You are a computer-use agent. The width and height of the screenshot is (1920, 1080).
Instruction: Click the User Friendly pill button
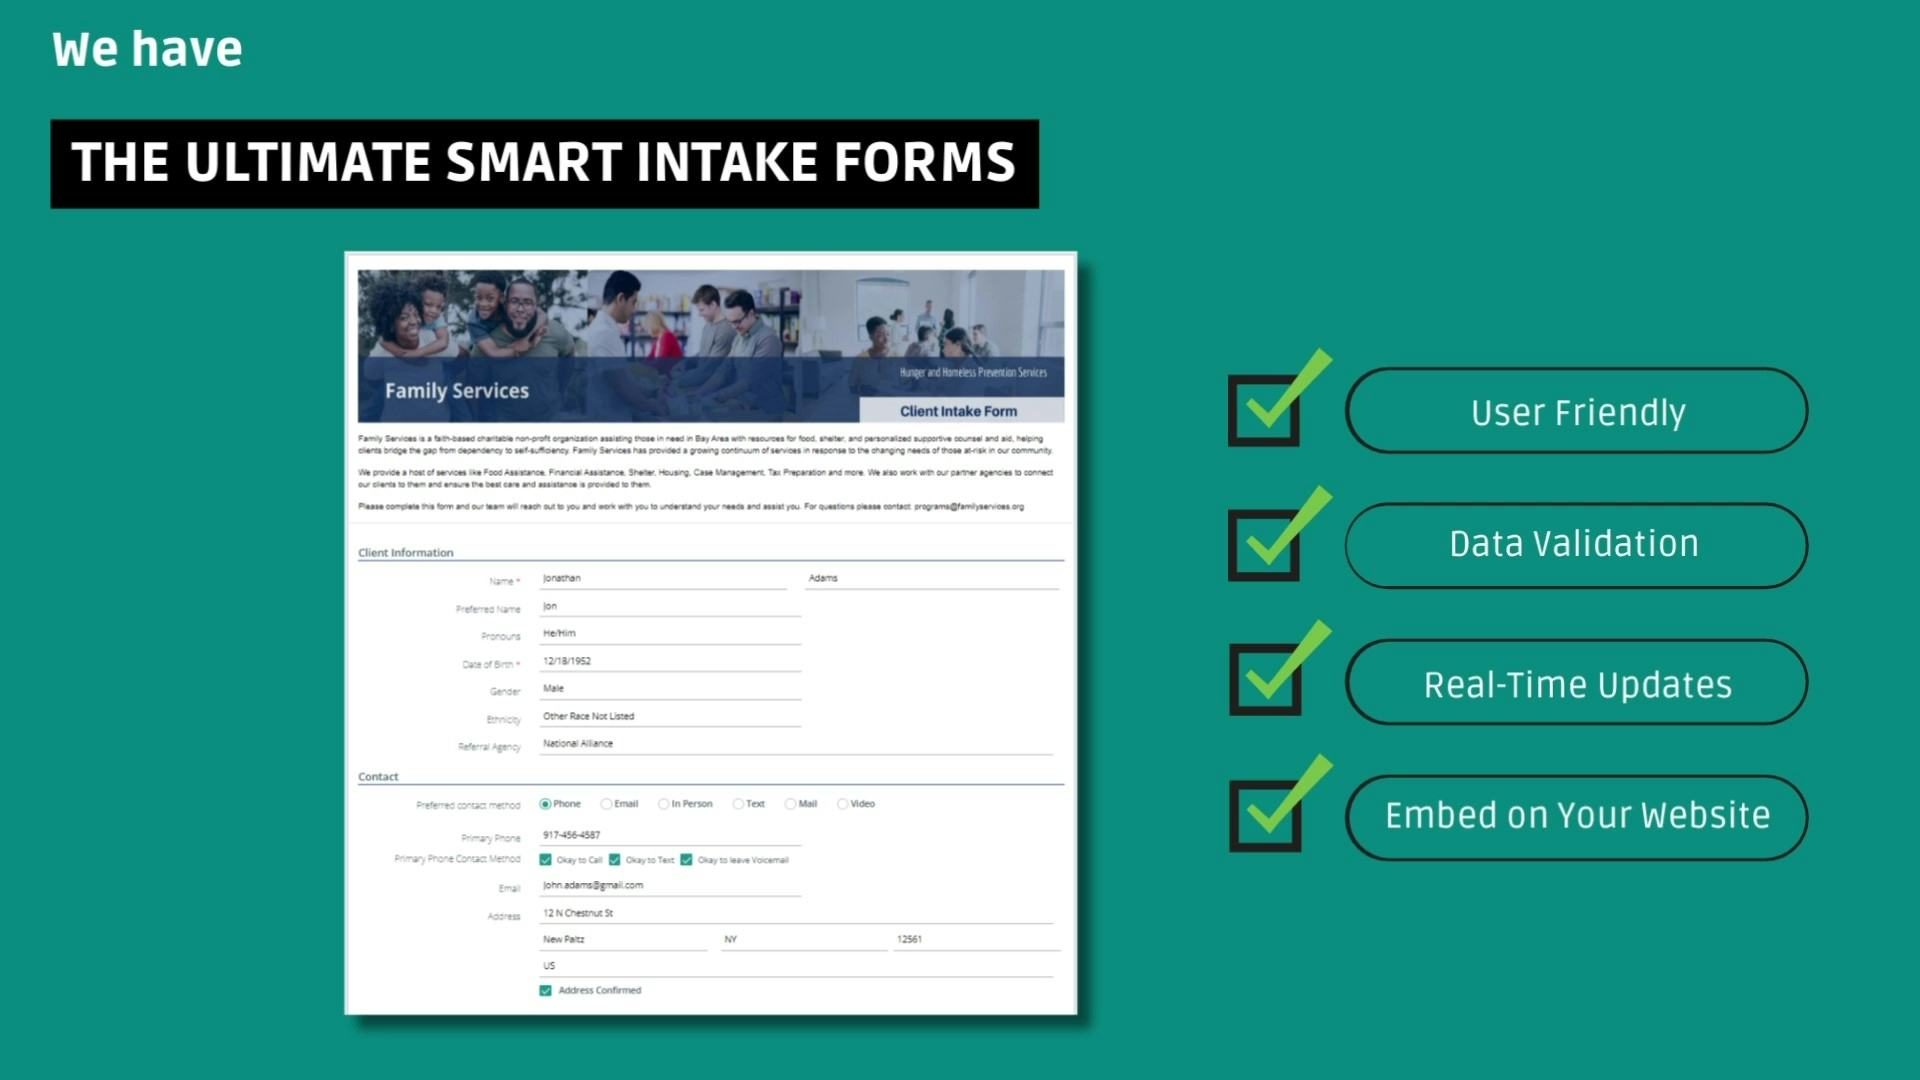[x=1576, y=411]
